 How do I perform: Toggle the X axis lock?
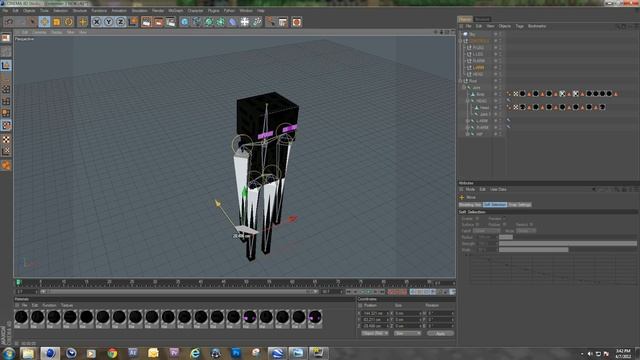96,22
